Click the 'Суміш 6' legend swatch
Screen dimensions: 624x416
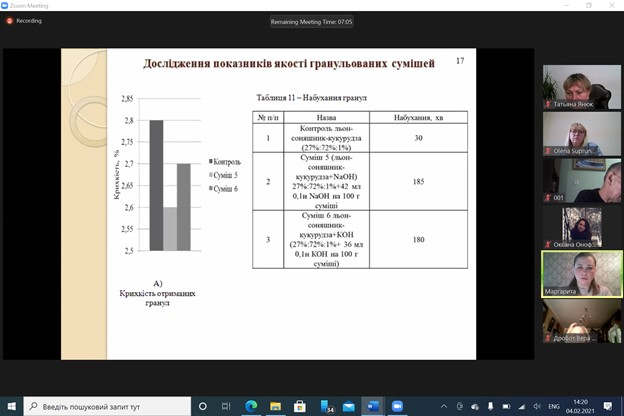(x=211, y=188)
